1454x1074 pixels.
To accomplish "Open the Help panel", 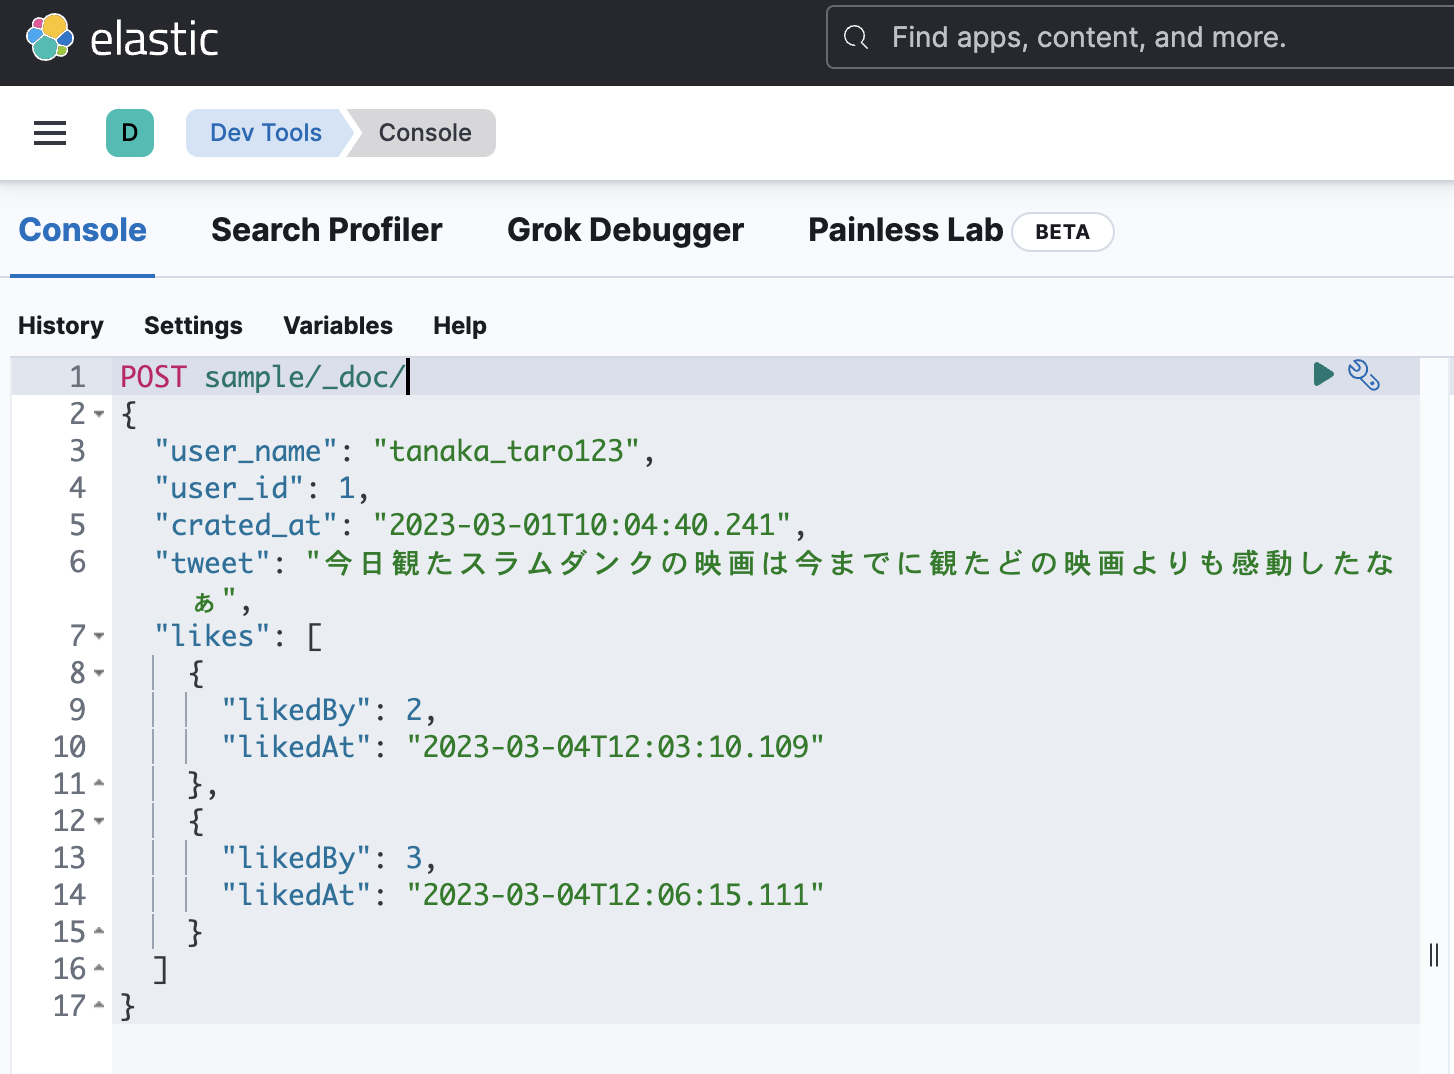I will [x=460, y=325].
